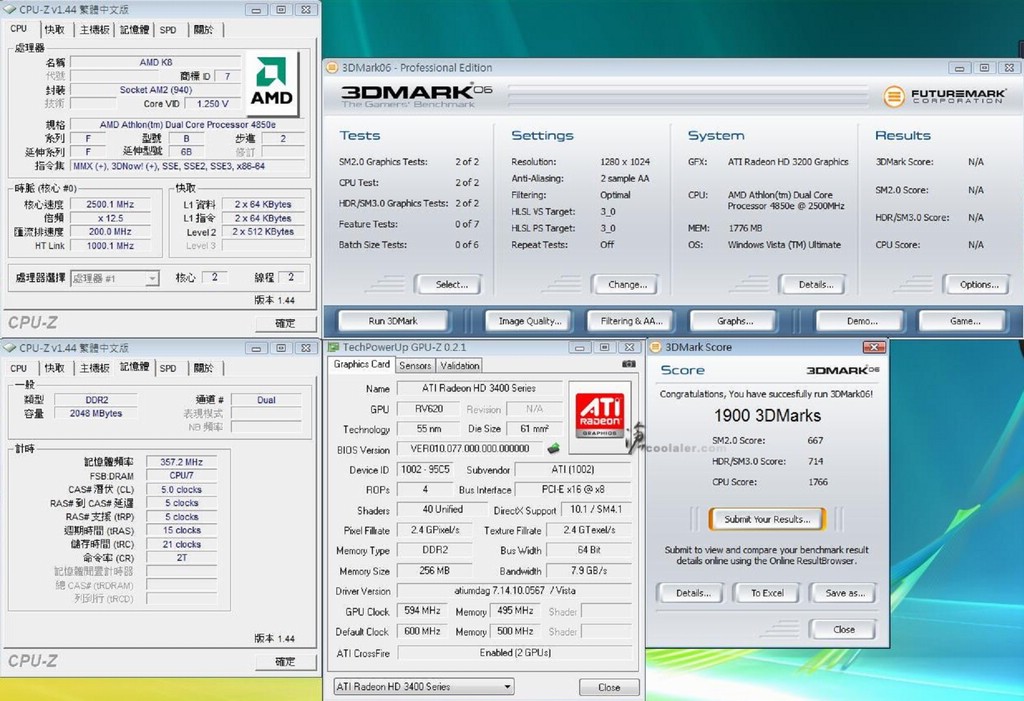
Task: Select the Graphics Card tab in GPU-Z
Action: click(x=362, y=365)
